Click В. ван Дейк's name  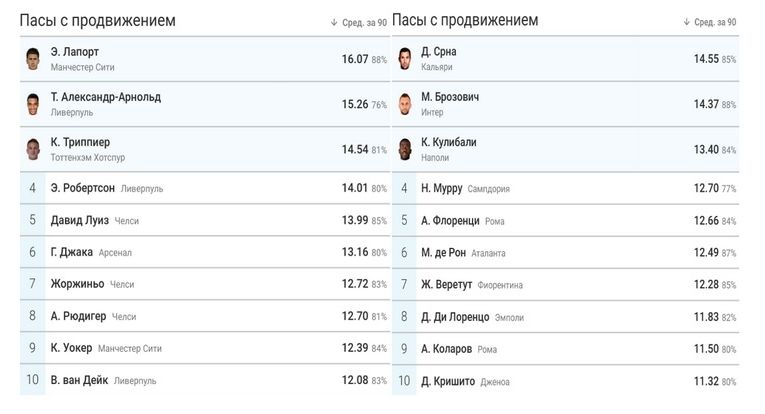pos(81,380)
